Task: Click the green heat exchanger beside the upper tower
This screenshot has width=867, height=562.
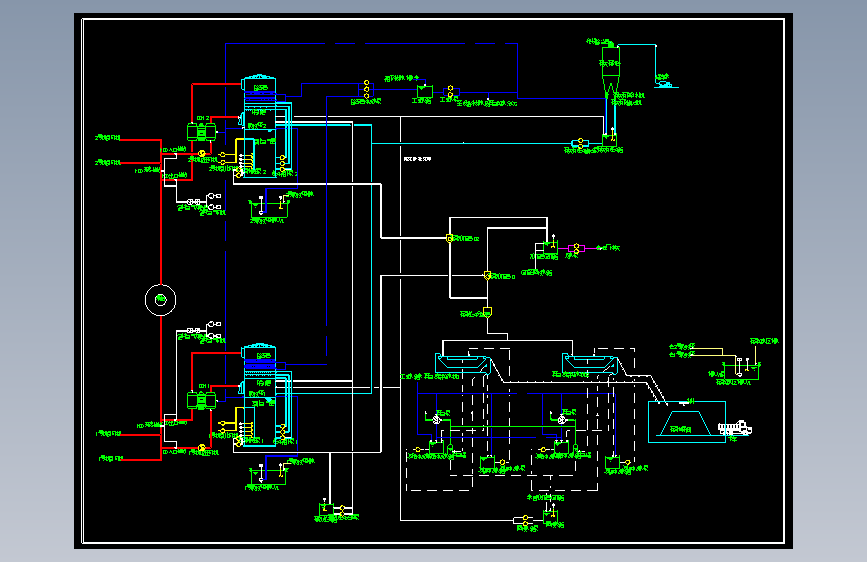Action: 201,132
